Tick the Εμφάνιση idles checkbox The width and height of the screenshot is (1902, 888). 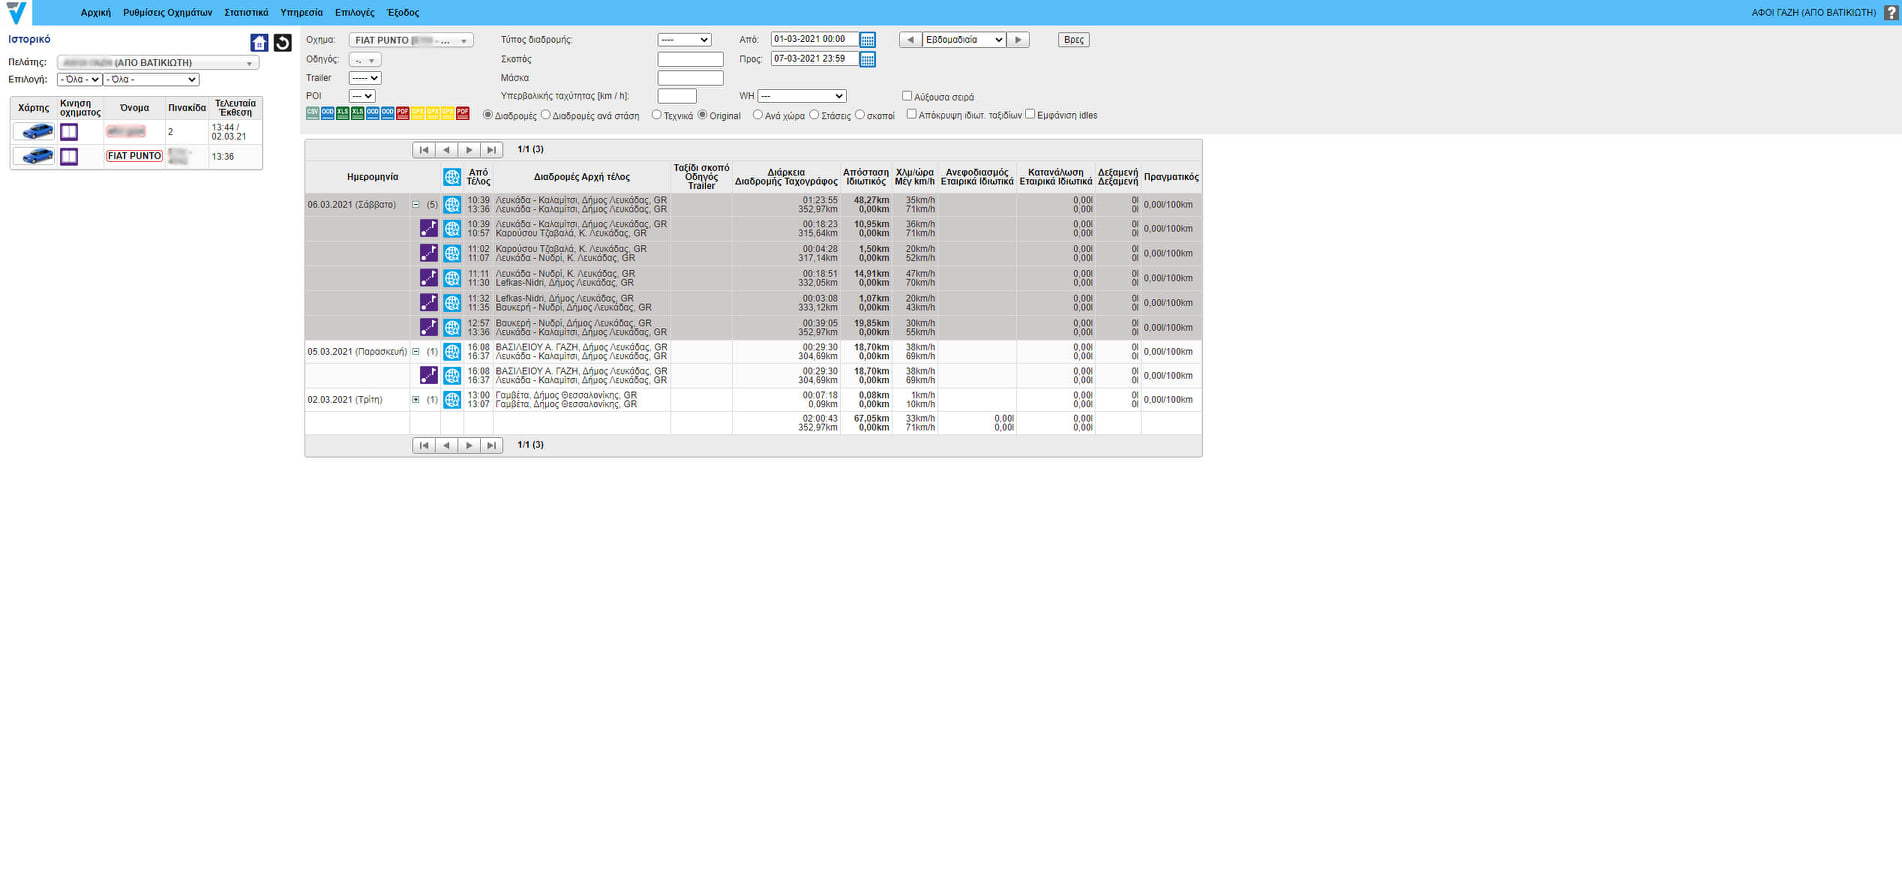[x=1030, y=114]
